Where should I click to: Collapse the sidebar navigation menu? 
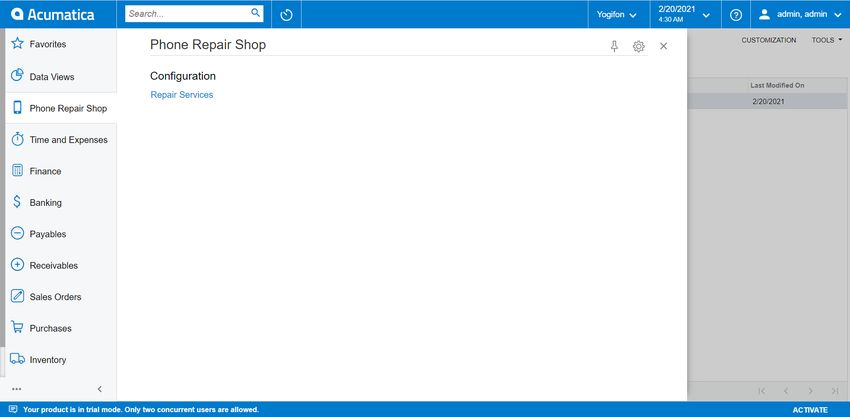click(x=100, y=389)
